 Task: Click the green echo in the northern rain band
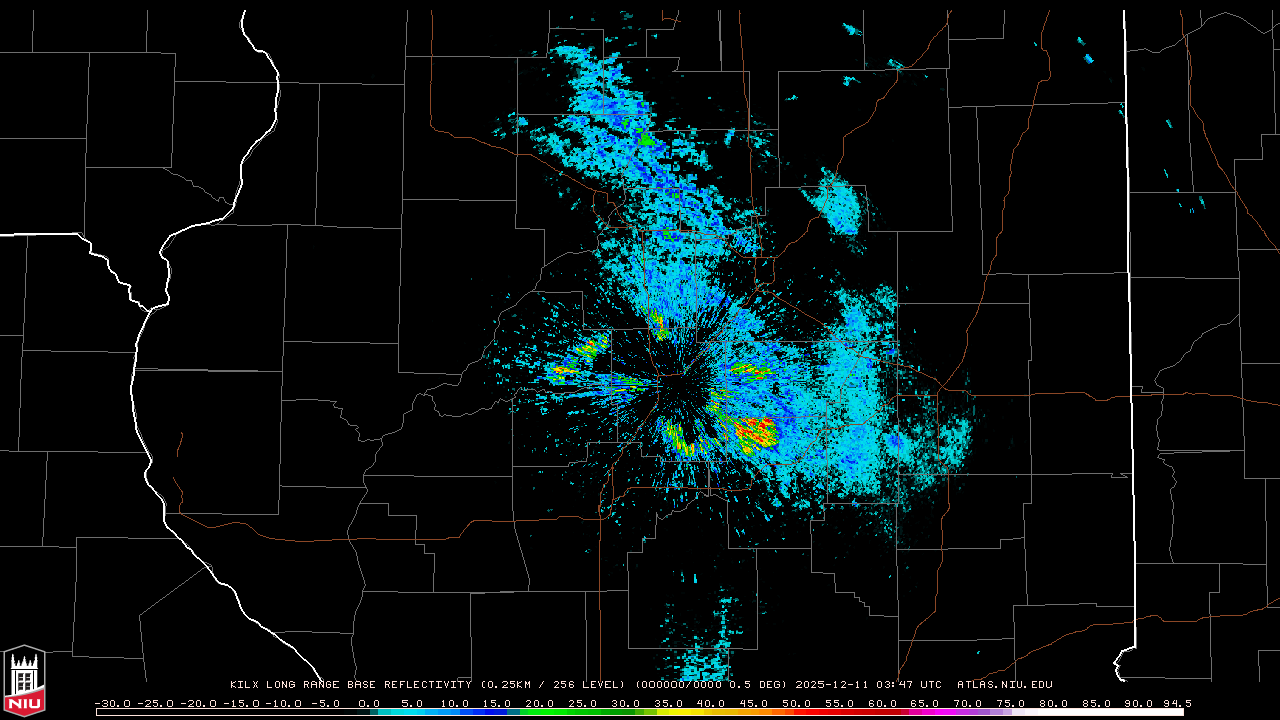click(x=647, y=139)
